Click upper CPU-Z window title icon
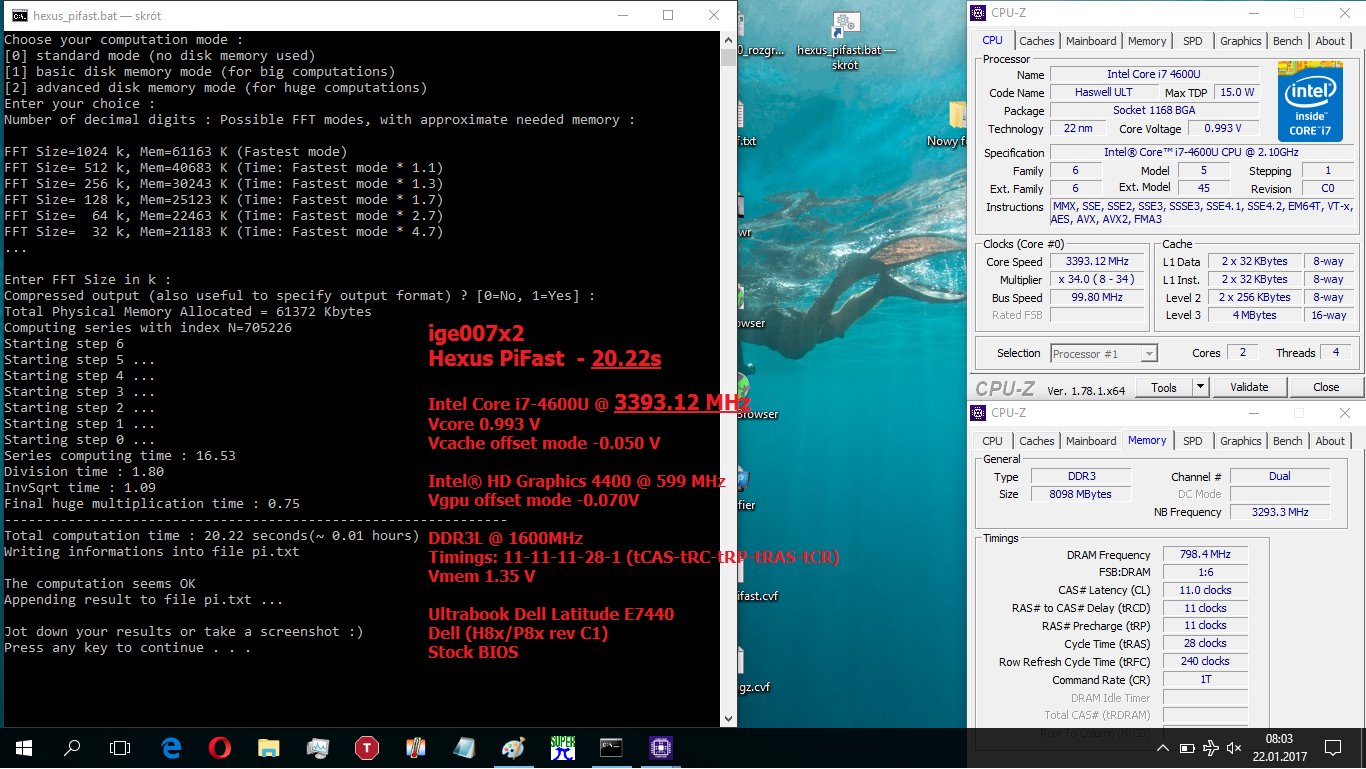This screenshot has height=769, width=1366. tap(978, 13)
